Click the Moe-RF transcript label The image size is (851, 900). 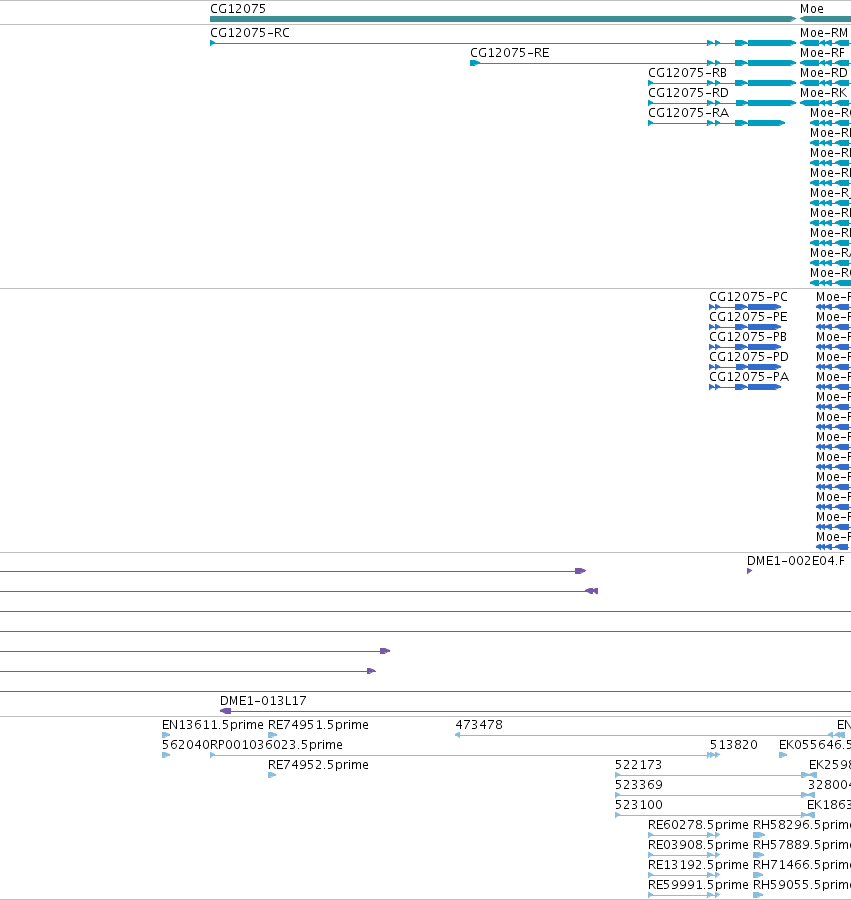coord(822,53)
